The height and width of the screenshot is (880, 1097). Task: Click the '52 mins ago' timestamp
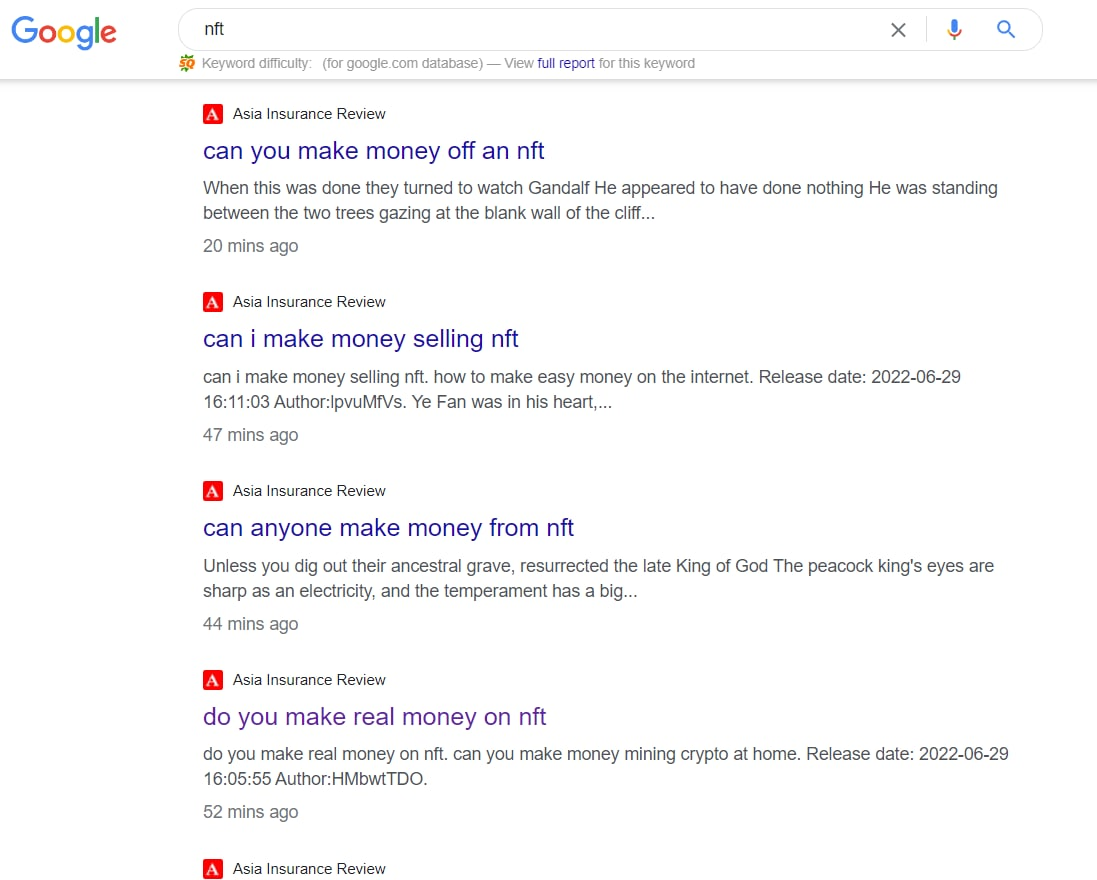pyautogui.click(x=250, y=812)
